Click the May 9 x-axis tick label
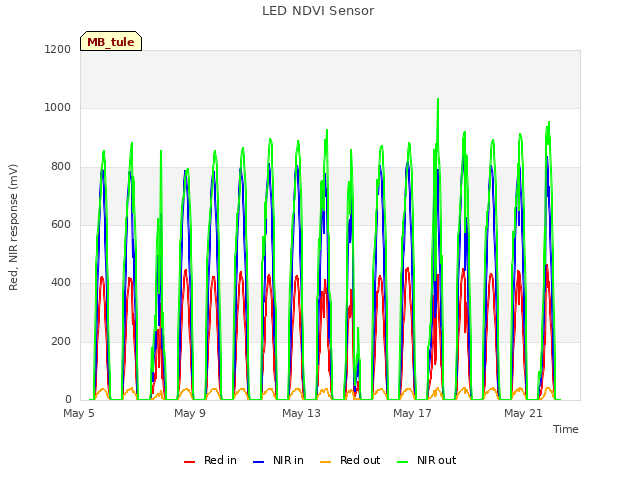The width and height of the screenshot is (640, 480). click(190, 413)
